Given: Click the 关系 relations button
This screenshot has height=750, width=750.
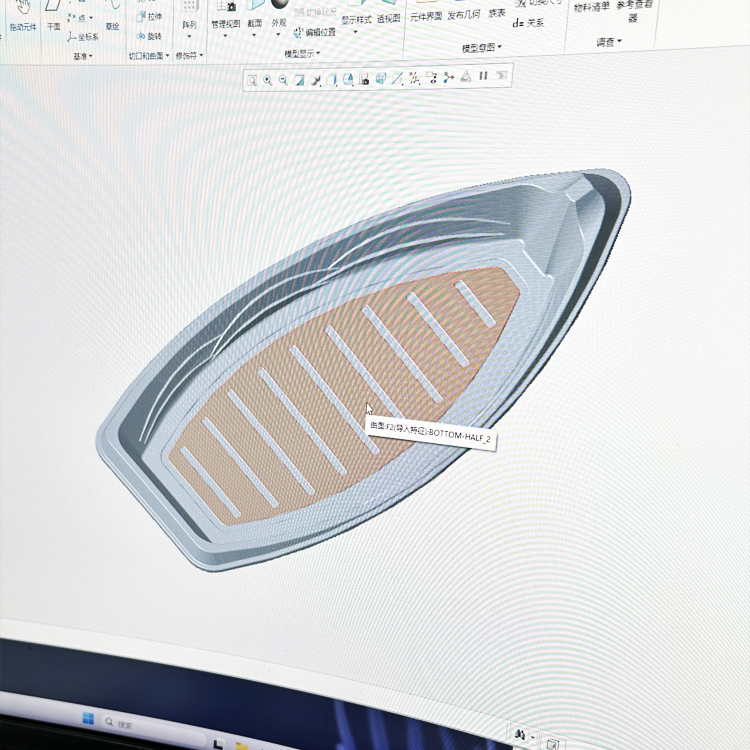Looking at the screenshot, I should pos(529,22).
